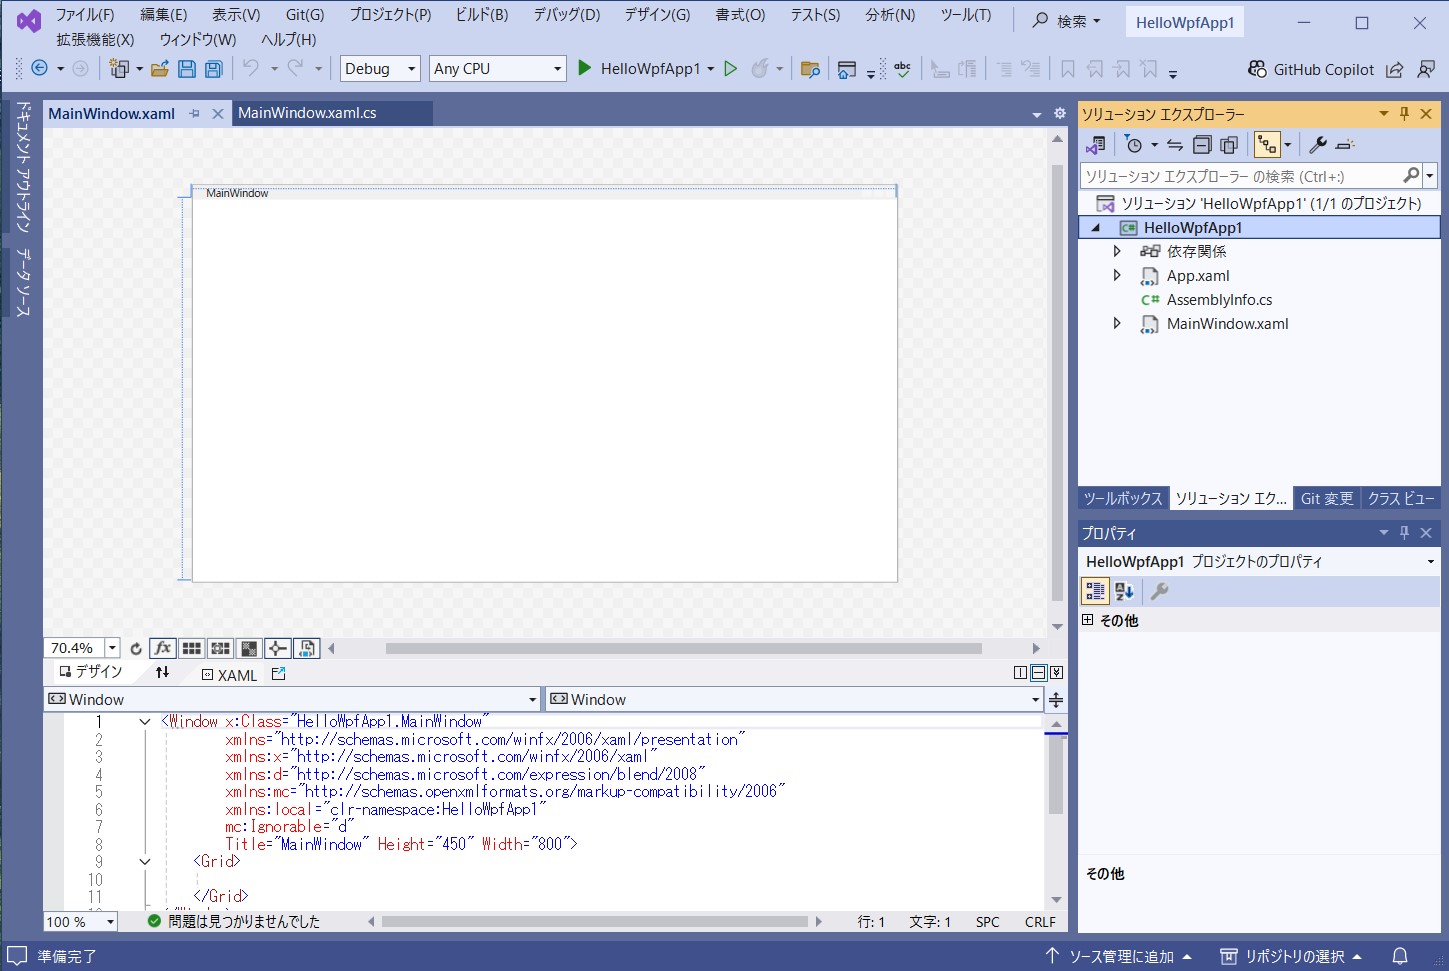Click the spell check abc icon
Image resolution: width=1449 pixels, height=971 pixels.
901,68
